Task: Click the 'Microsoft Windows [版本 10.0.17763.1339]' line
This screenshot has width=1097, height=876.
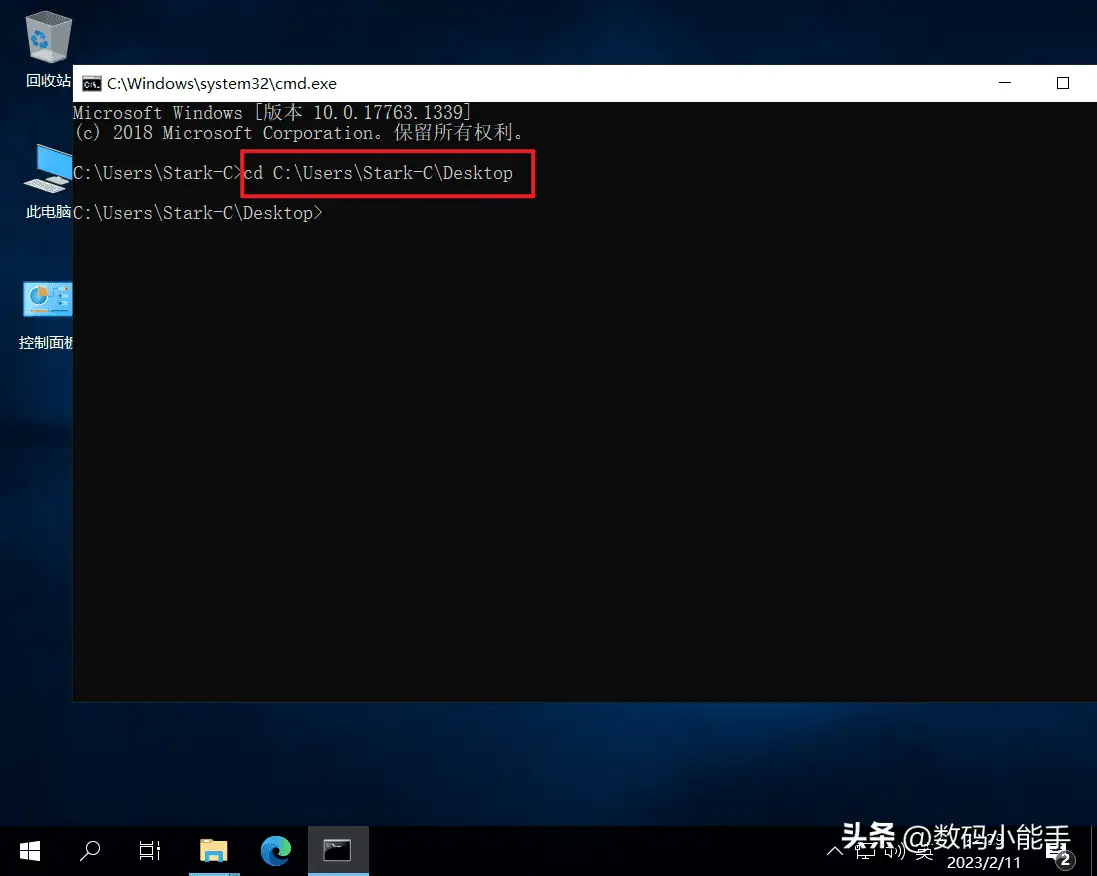Action: click(272, 113)
